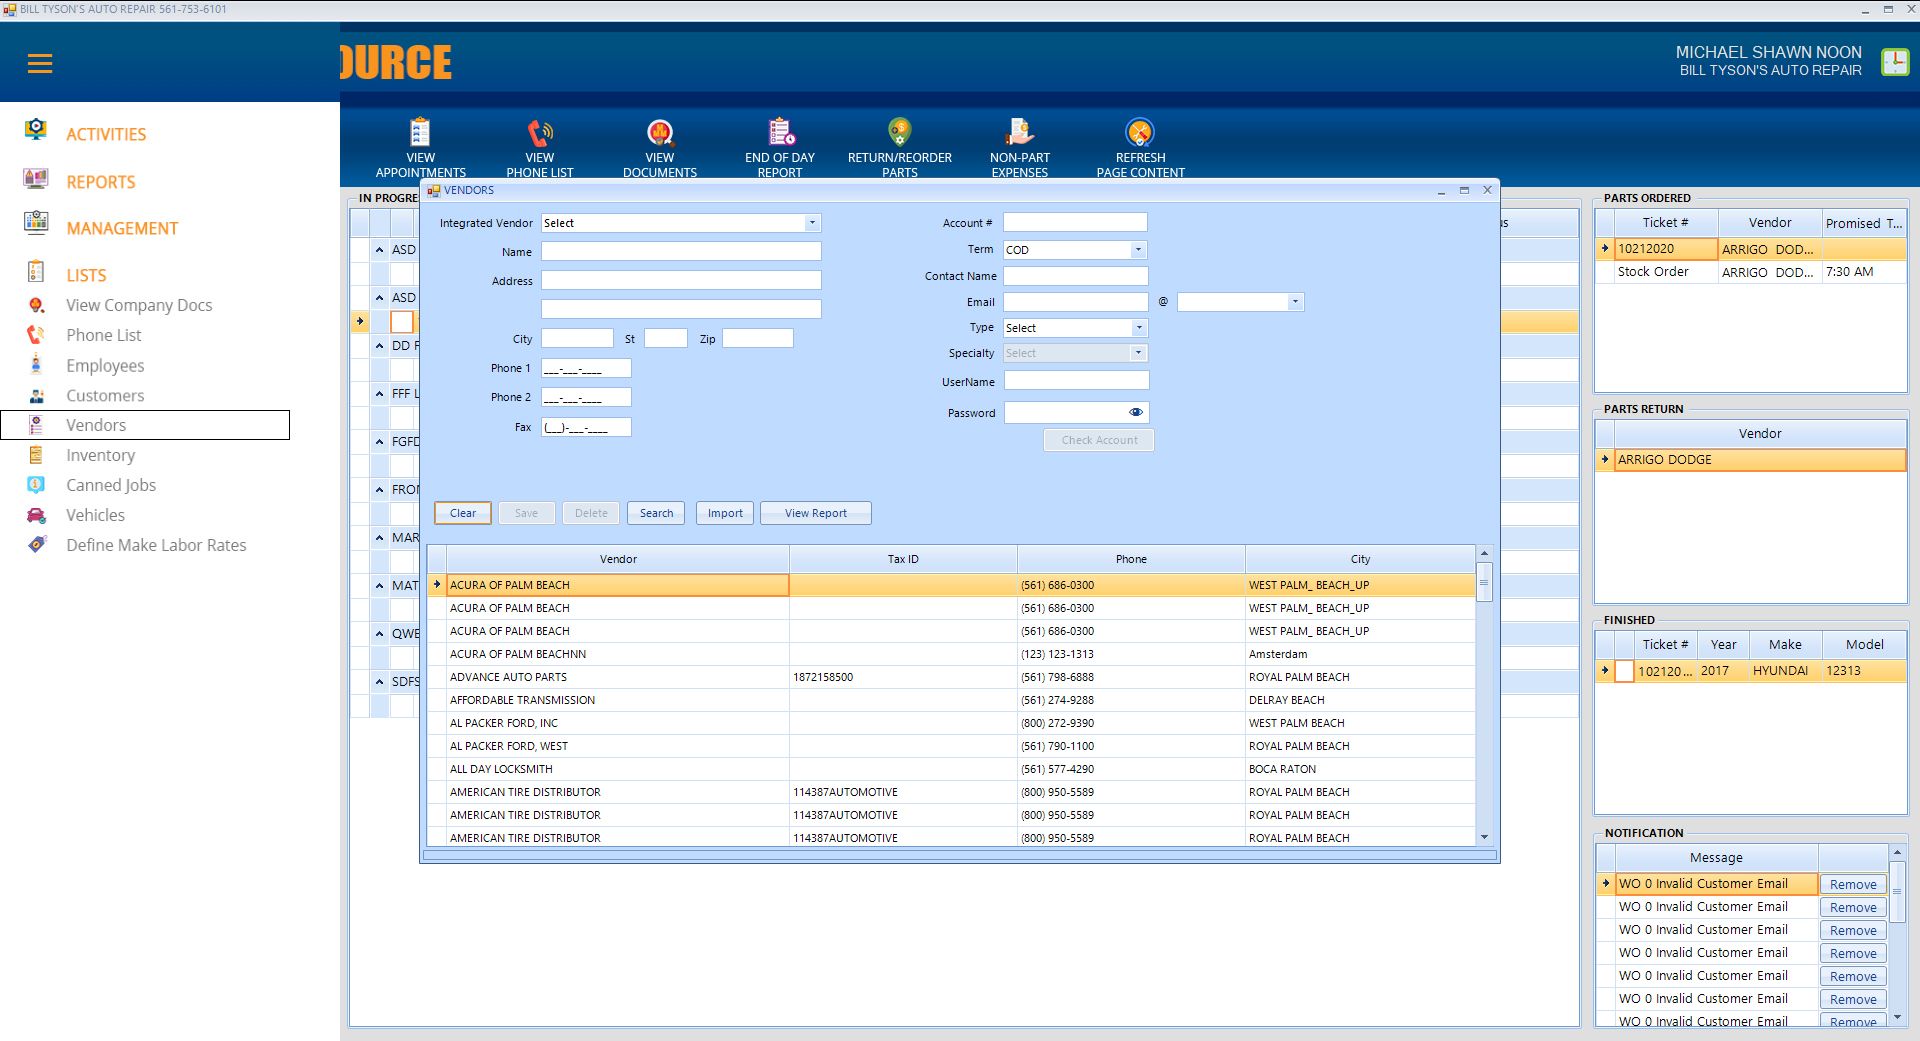The height and width of the screenshot is (1041, 1920).
Task: Click the View Appointments icon
Action: pyautogui.click(x=420, y=133)
